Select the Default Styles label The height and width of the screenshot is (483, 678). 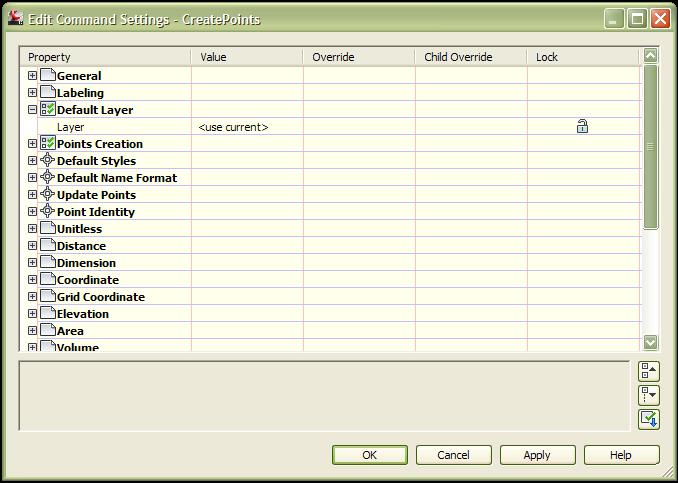[96, 161]
